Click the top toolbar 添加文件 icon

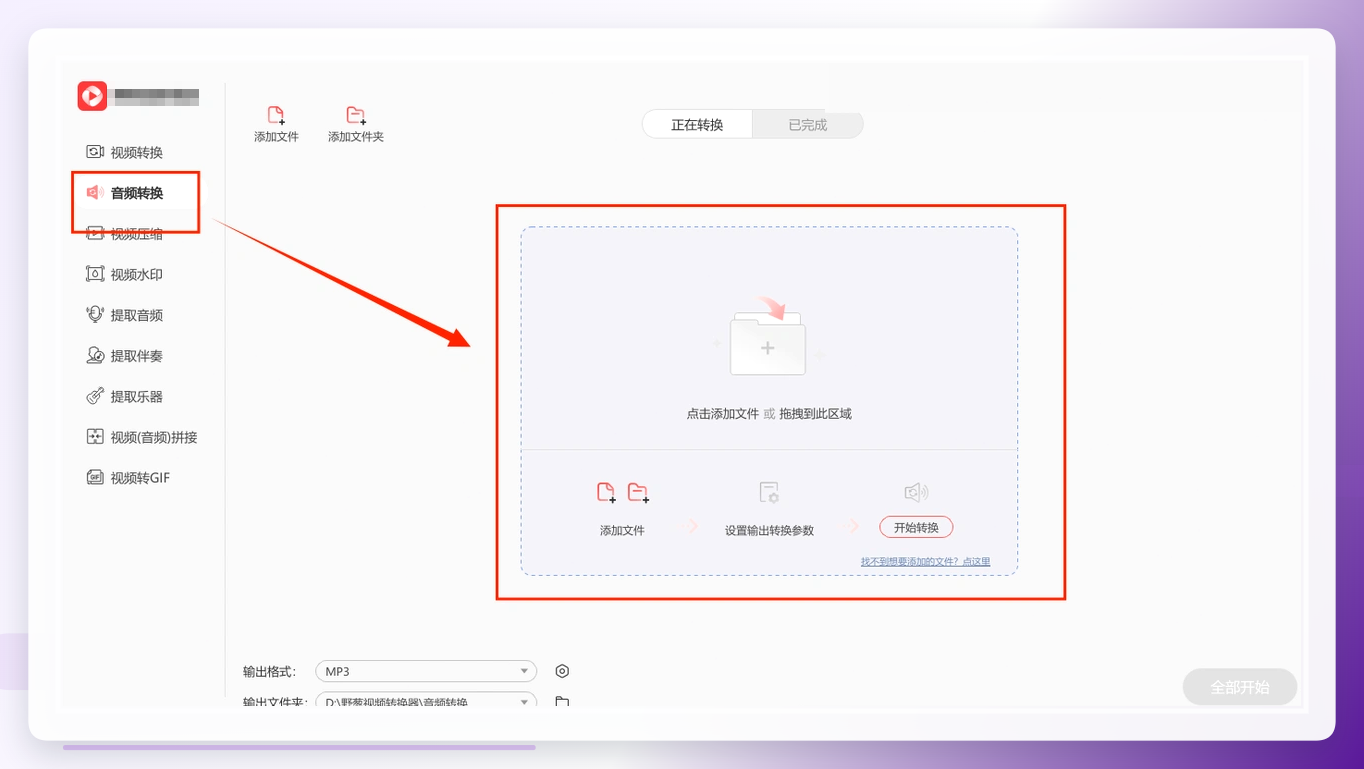pos(276,115)
